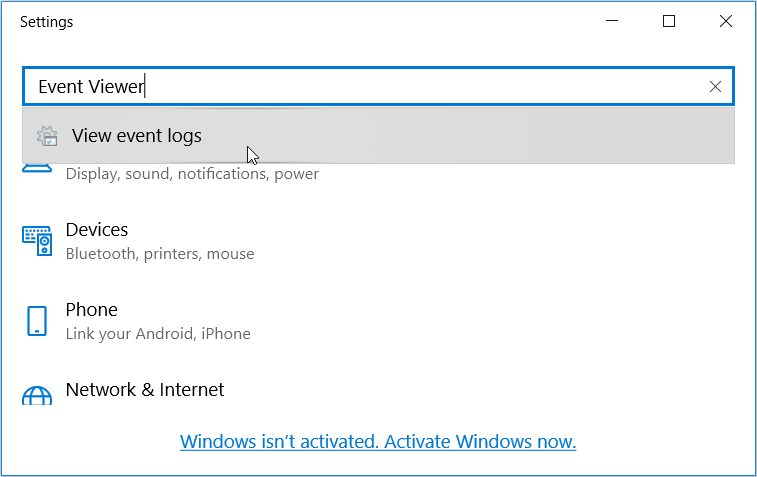
Task: Clear the search box with the X icon
Action: [x=715, y=87]
